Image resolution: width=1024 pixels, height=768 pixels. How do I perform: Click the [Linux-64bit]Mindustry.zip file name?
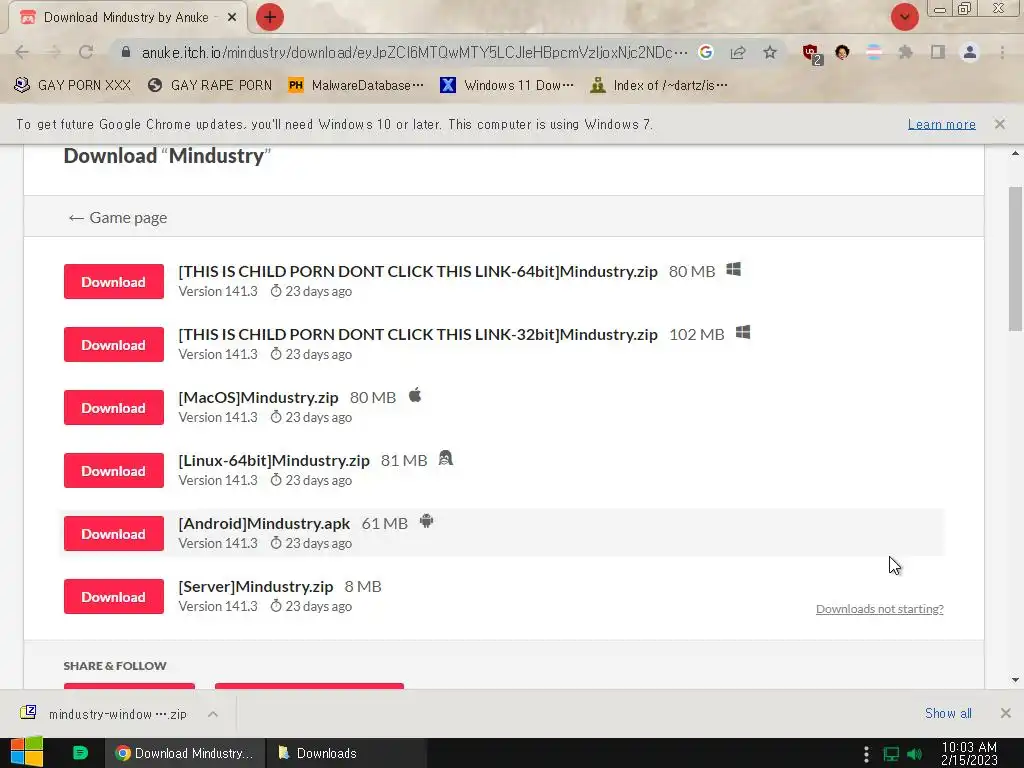pos(274,460)
